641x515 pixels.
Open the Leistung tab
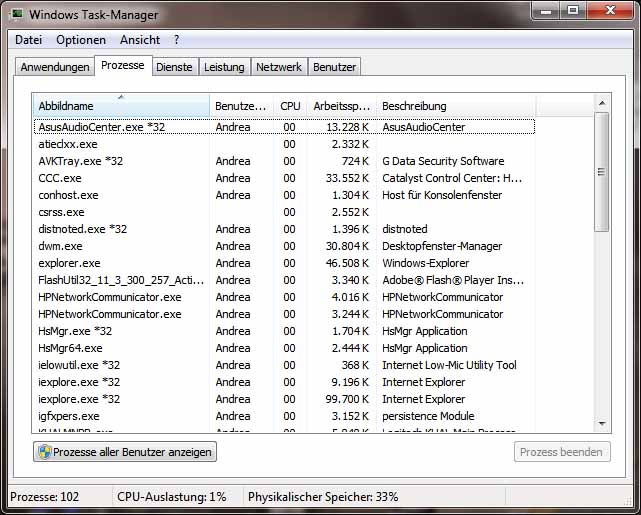pos(224,67)
